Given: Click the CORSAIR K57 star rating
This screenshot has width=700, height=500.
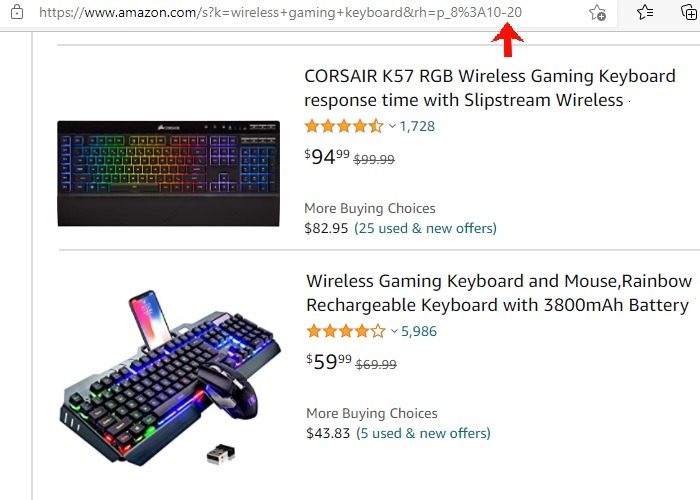Looking at the screenshot, I should (x=344, y=127).
